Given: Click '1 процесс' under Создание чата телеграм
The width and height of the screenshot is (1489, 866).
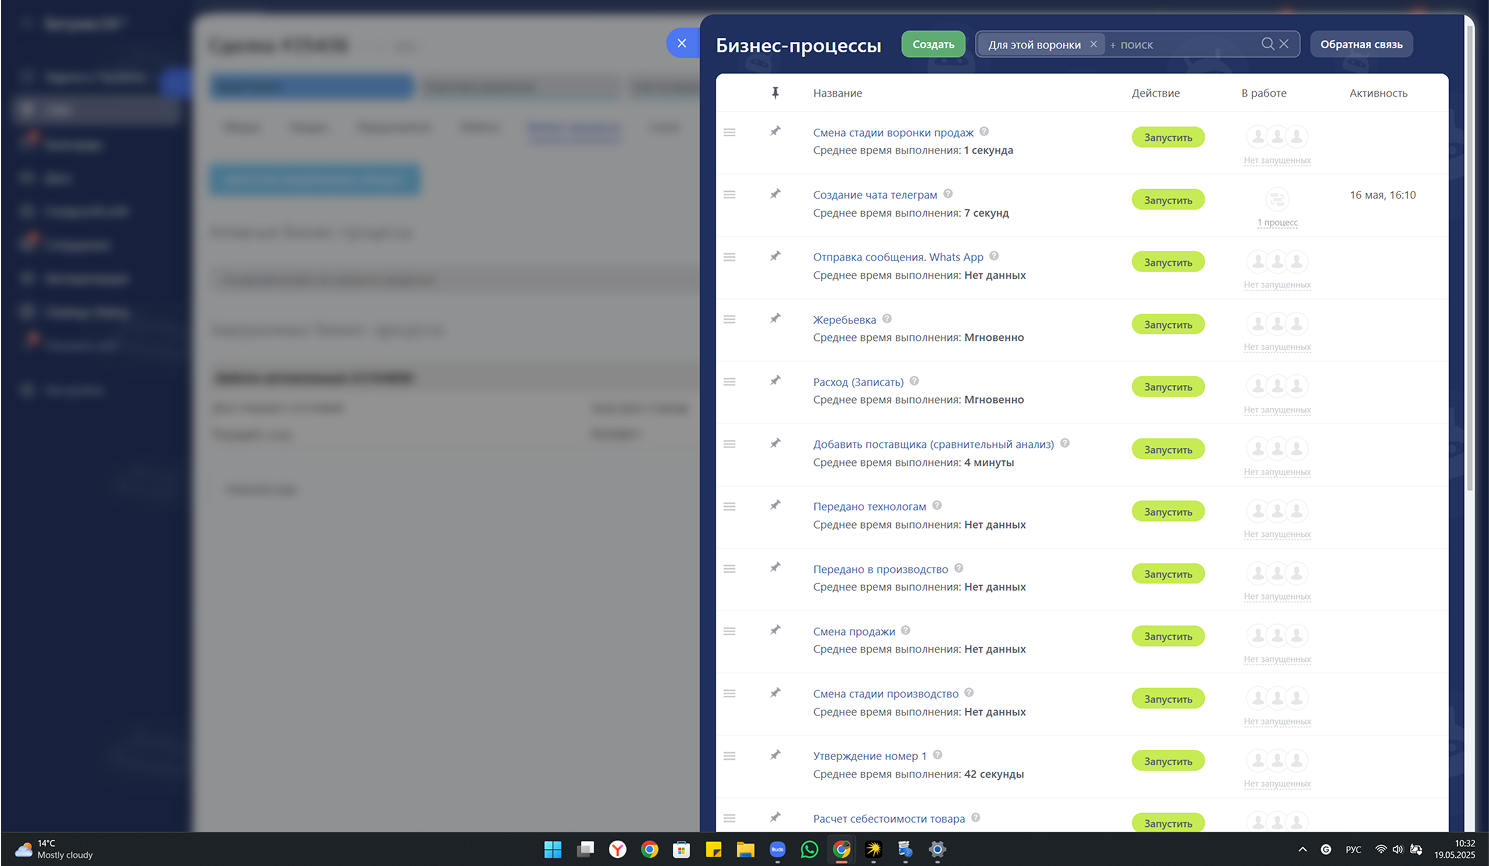Looking at the screenshot, I should pos(1278,223).
